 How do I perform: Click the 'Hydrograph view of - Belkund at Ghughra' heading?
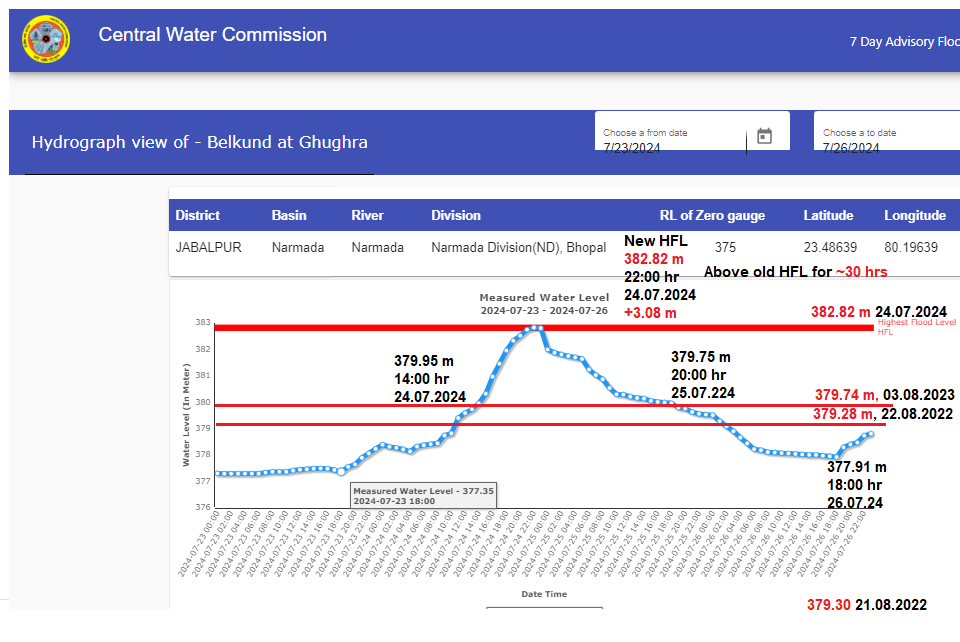point(200,142)
